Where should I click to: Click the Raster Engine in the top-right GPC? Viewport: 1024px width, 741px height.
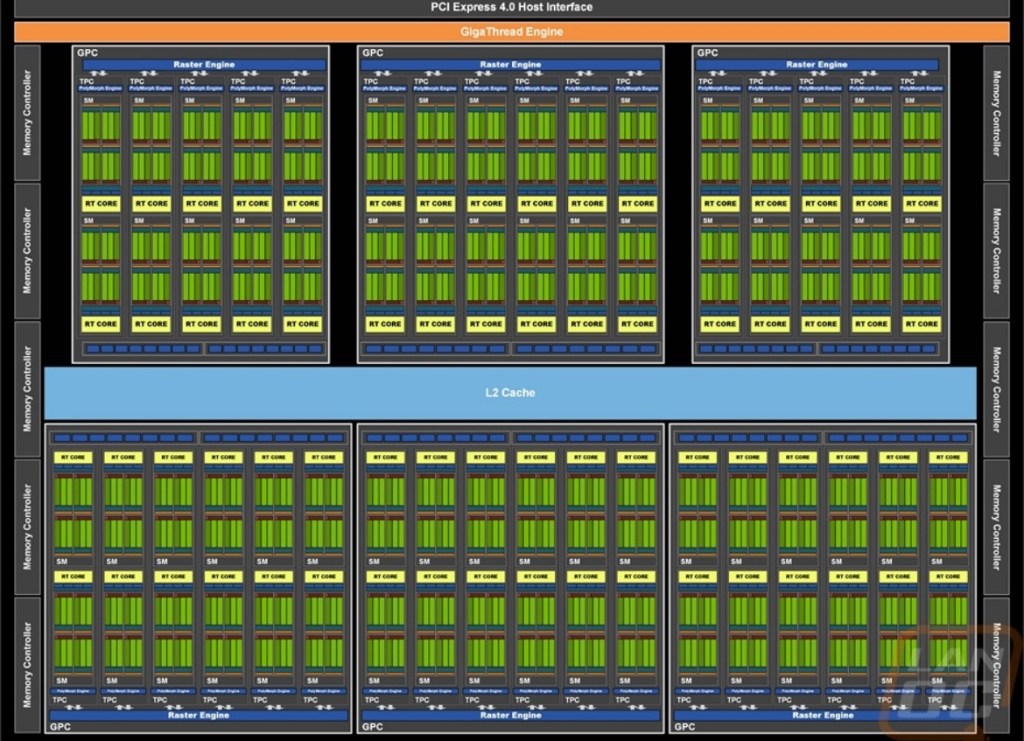817,65
